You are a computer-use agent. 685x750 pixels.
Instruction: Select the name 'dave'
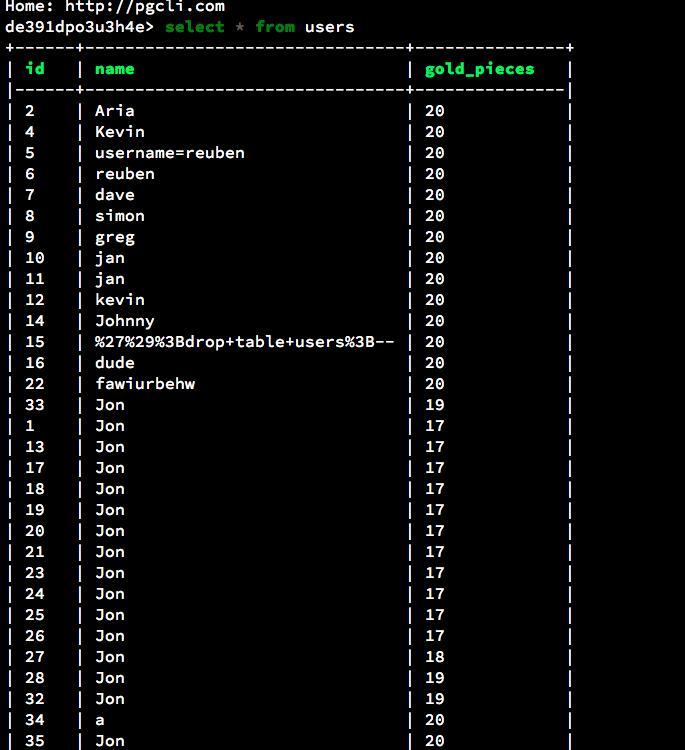pyautogui.click(x=115, y=195)
